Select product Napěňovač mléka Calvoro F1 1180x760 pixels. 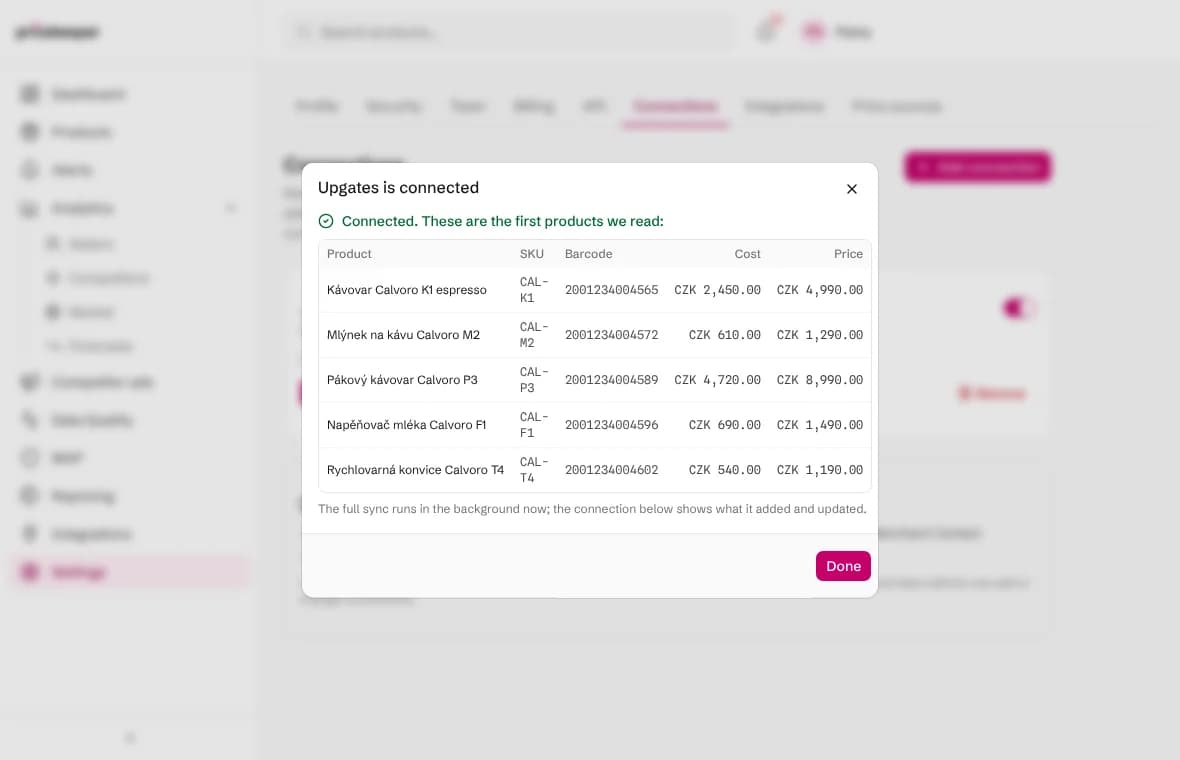tap(406, 424)
